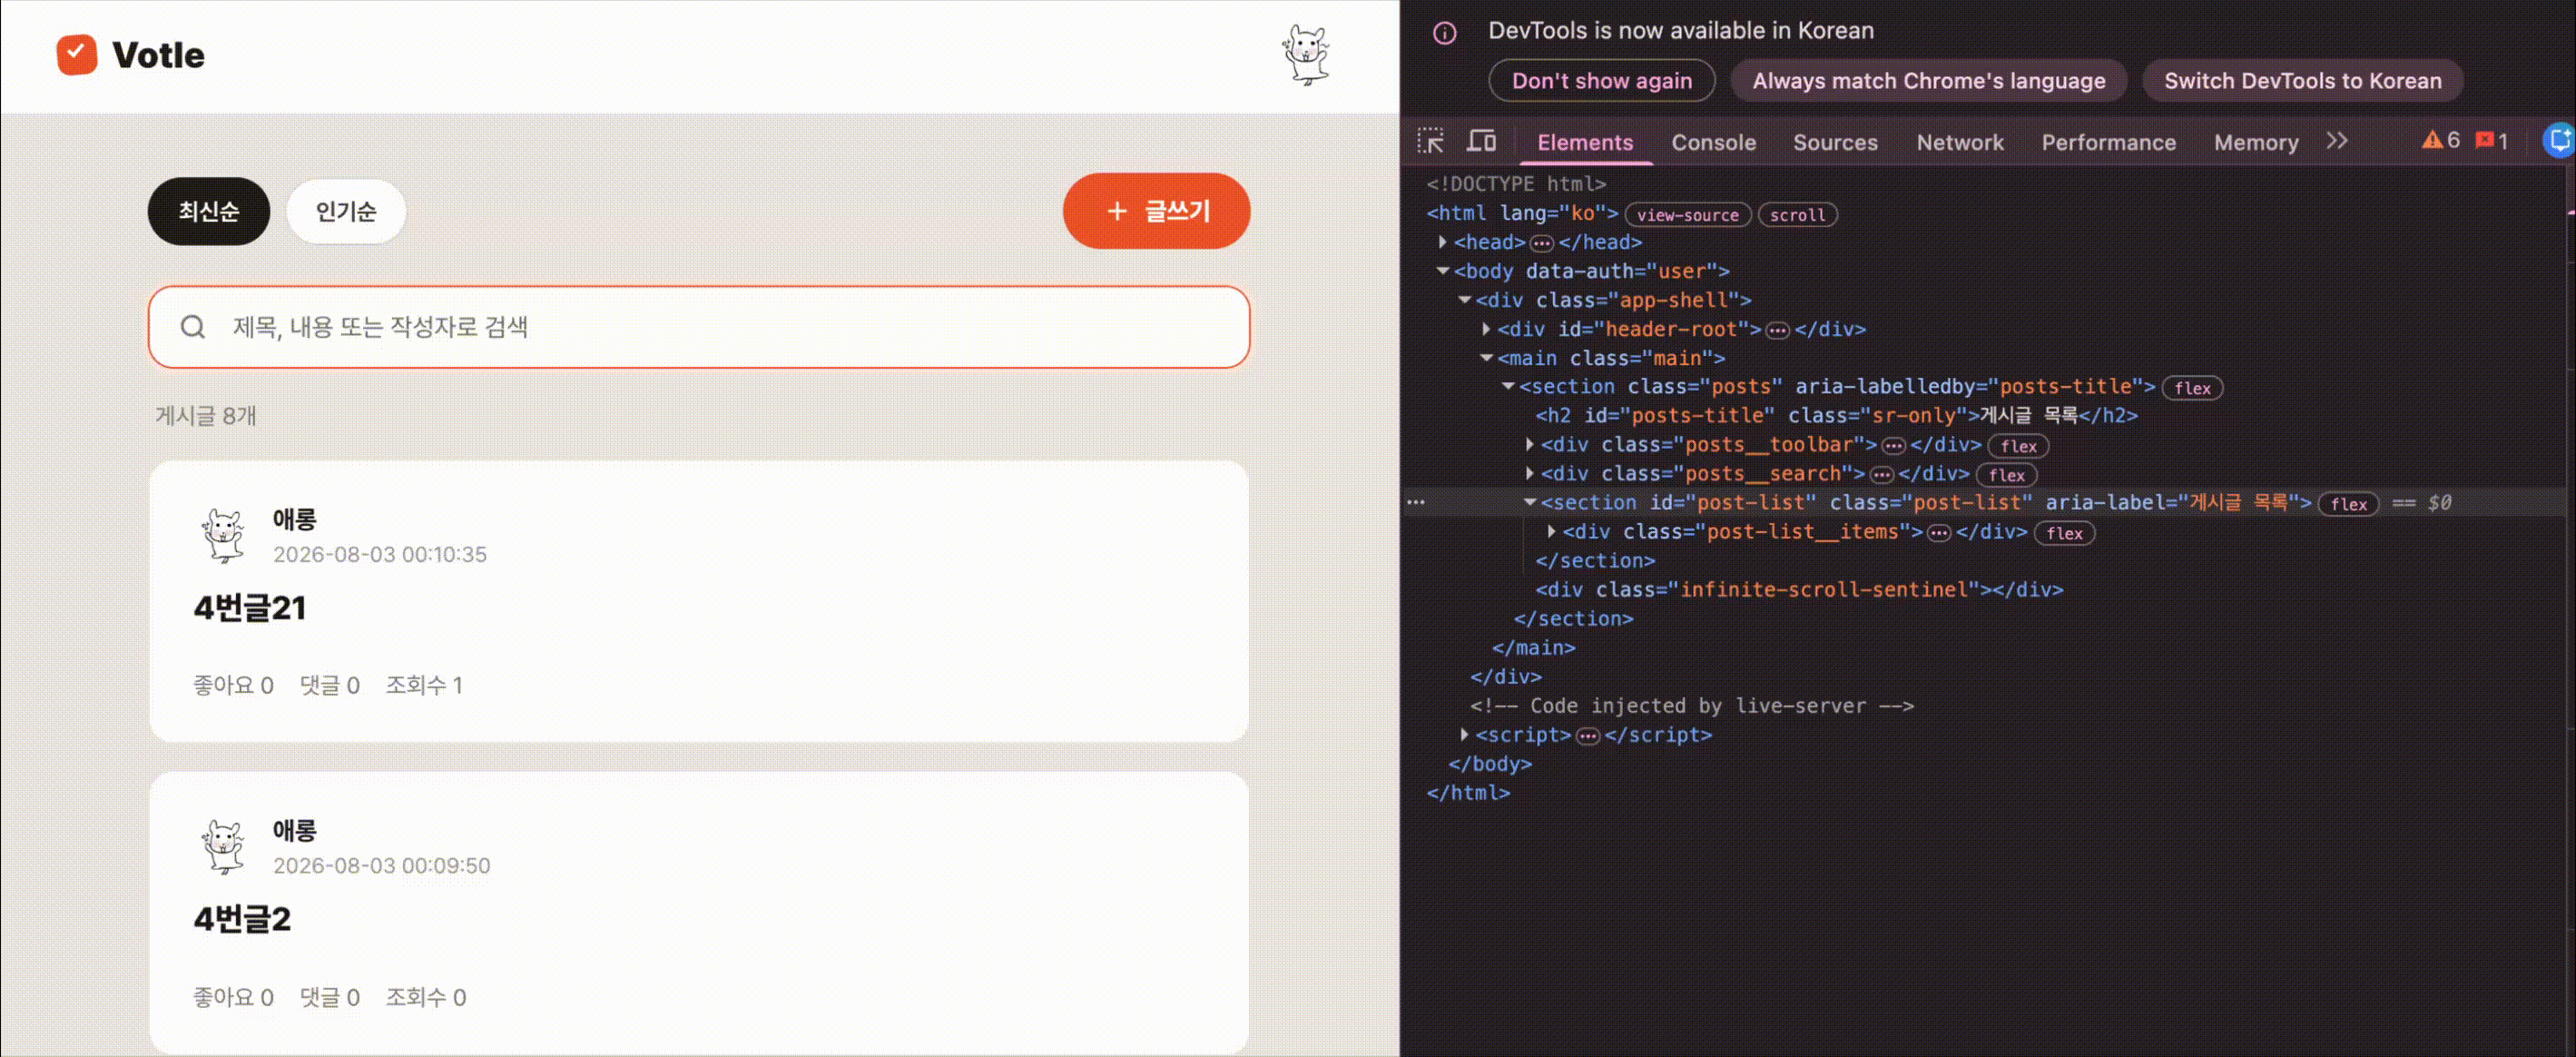
Task: Expand the post-list__items div node
Action: click(x=1552, y=531)
